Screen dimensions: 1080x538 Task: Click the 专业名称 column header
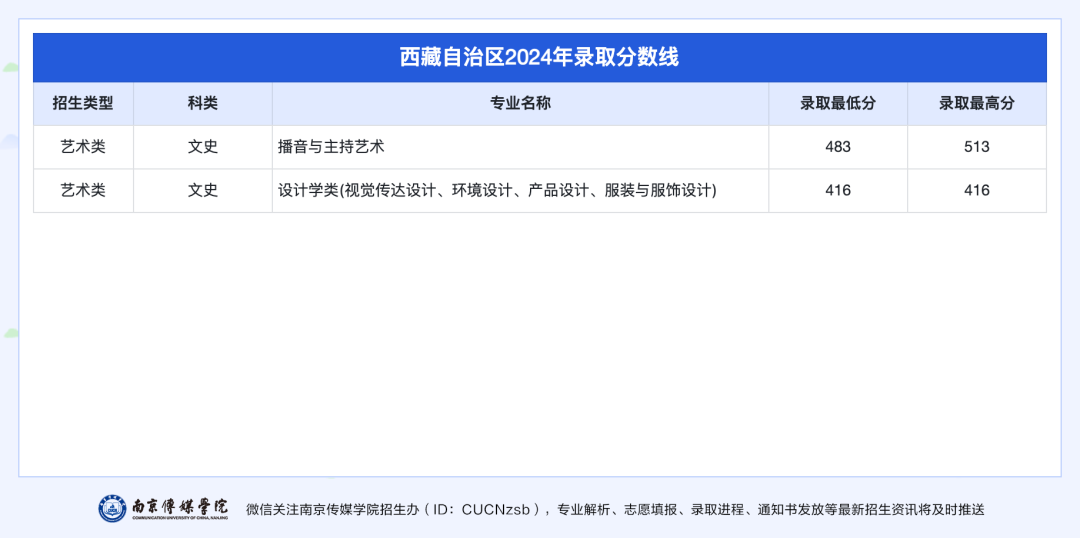click(520, 104)
